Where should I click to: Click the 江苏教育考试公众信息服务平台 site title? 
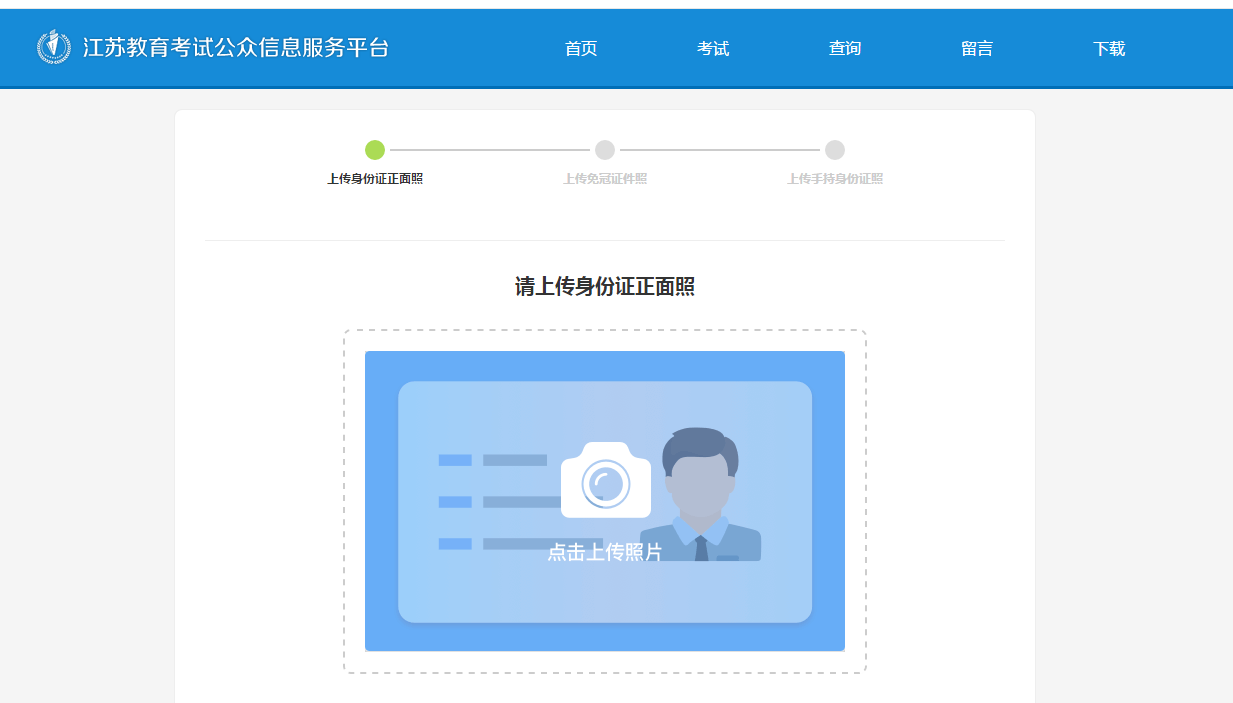click(x=236, y=47)
